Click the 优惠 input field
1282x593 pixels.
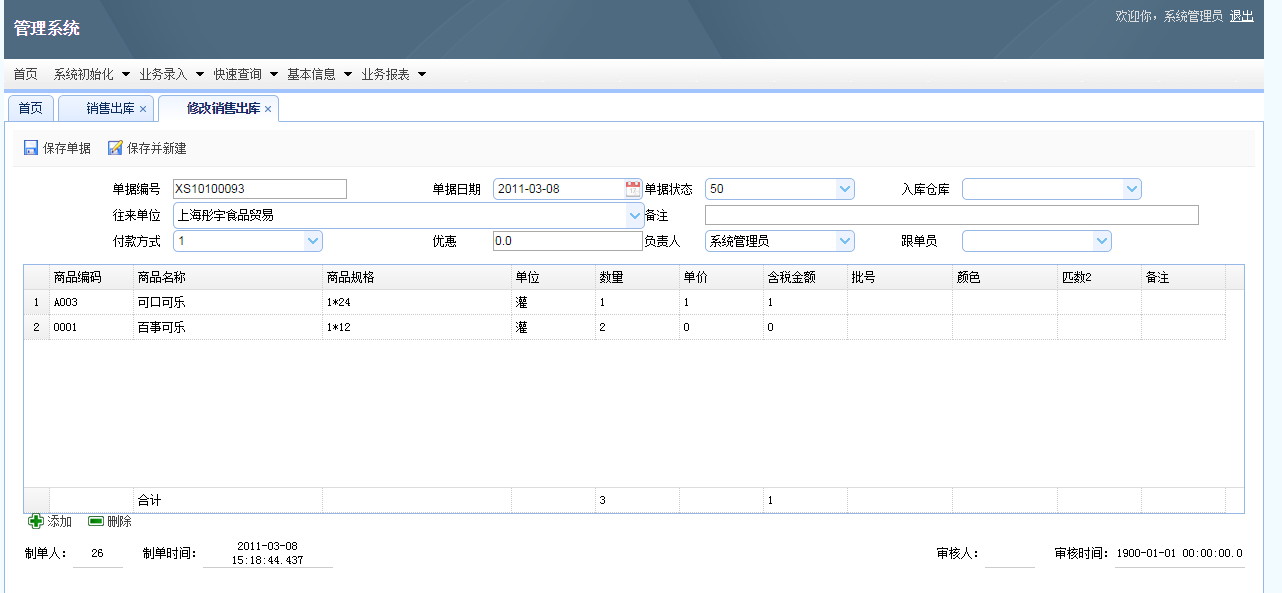click(567, 241)
